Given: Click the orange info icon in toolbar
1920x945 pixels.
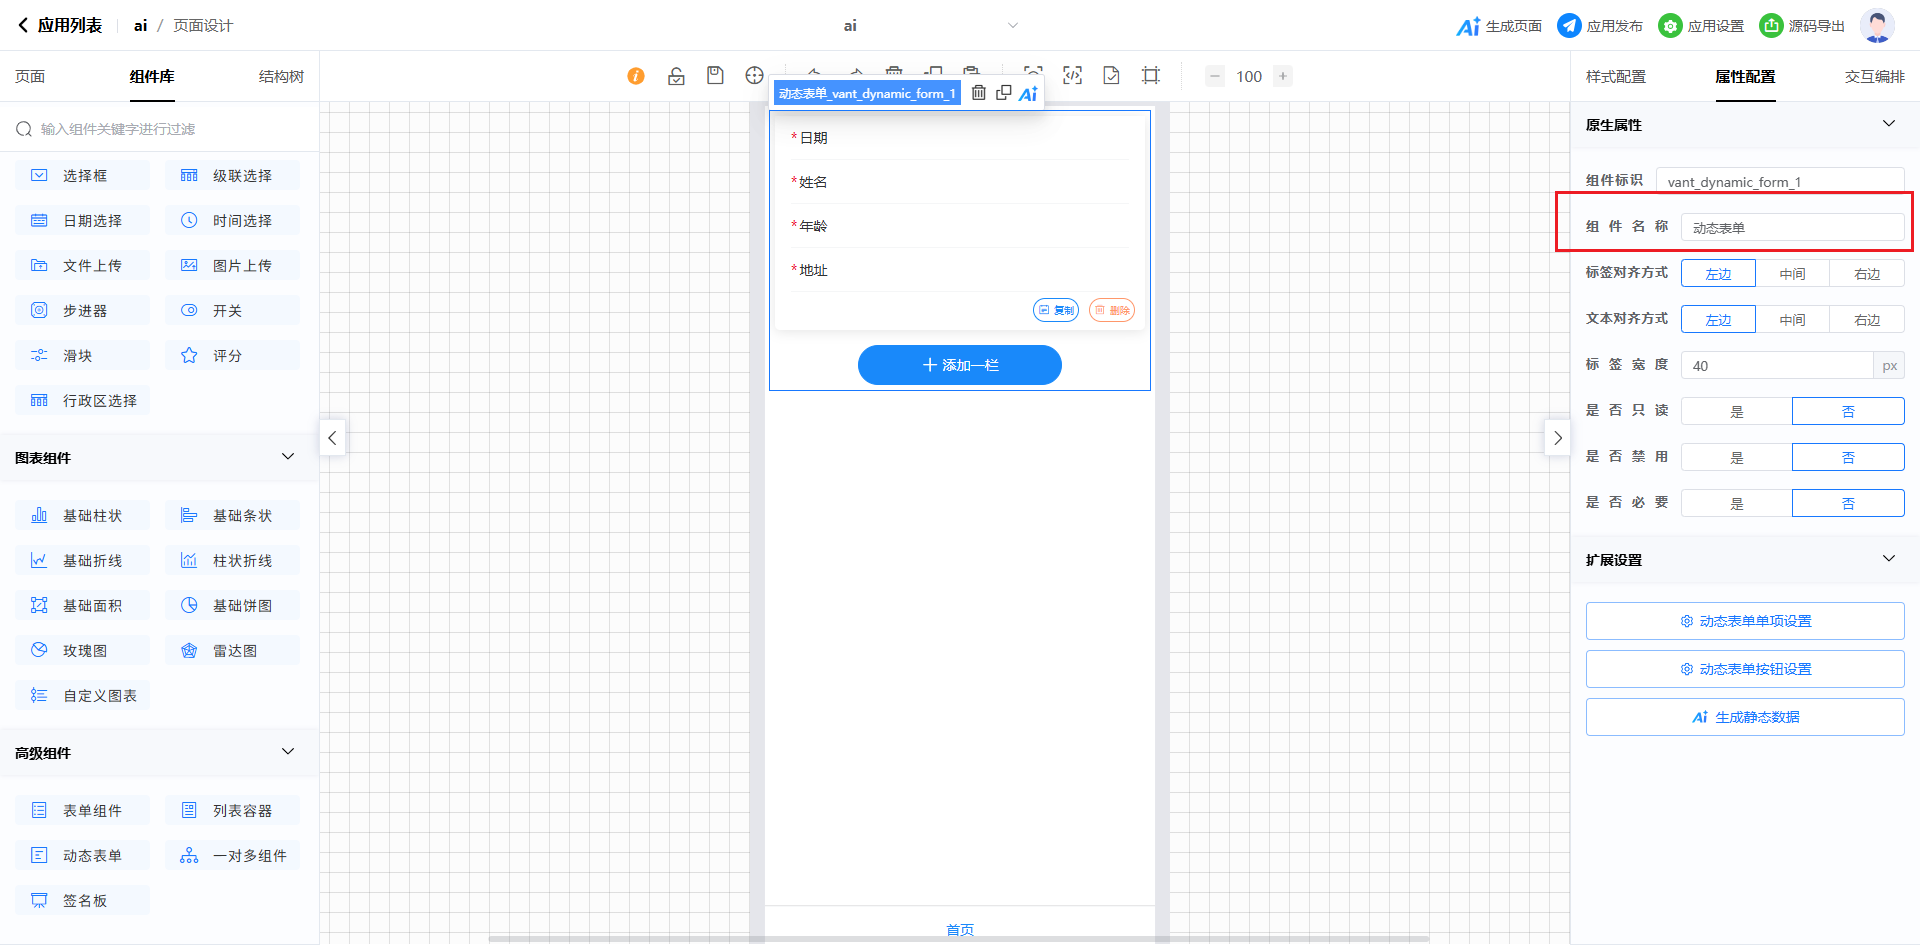Looking at the screenshot, I should 636,76.
